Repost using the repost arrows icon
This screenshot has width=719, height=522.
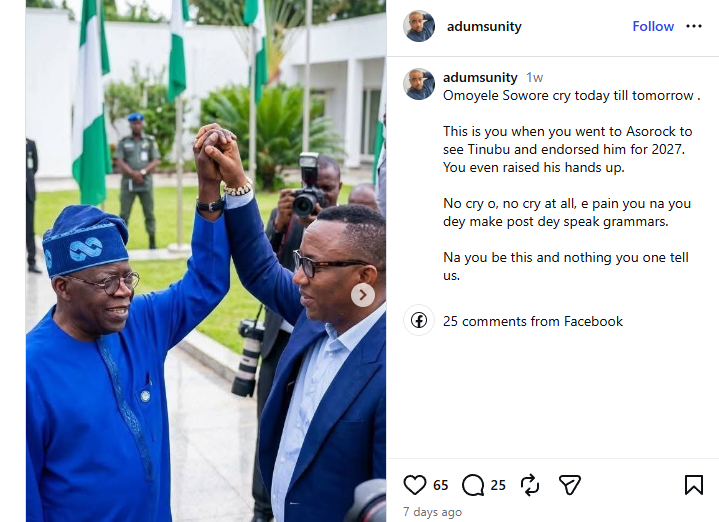(x=530, y=485)
